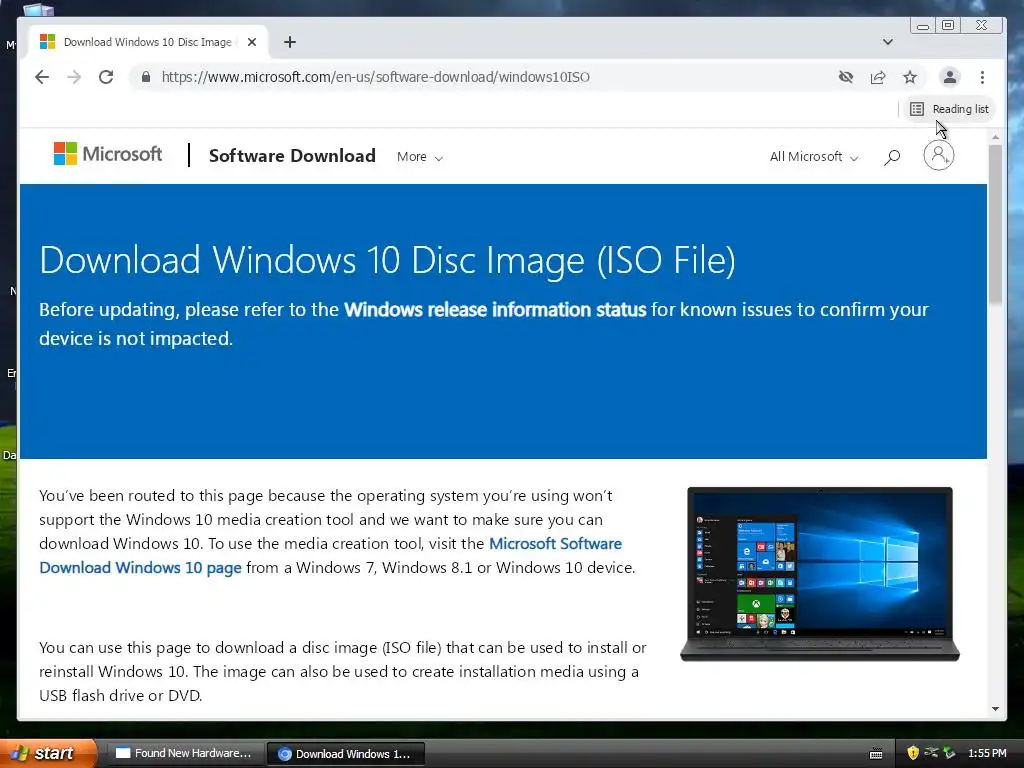Screen dimensions: 1024x768
Task: Open the Reading list
Action: (x=950, y=109)
